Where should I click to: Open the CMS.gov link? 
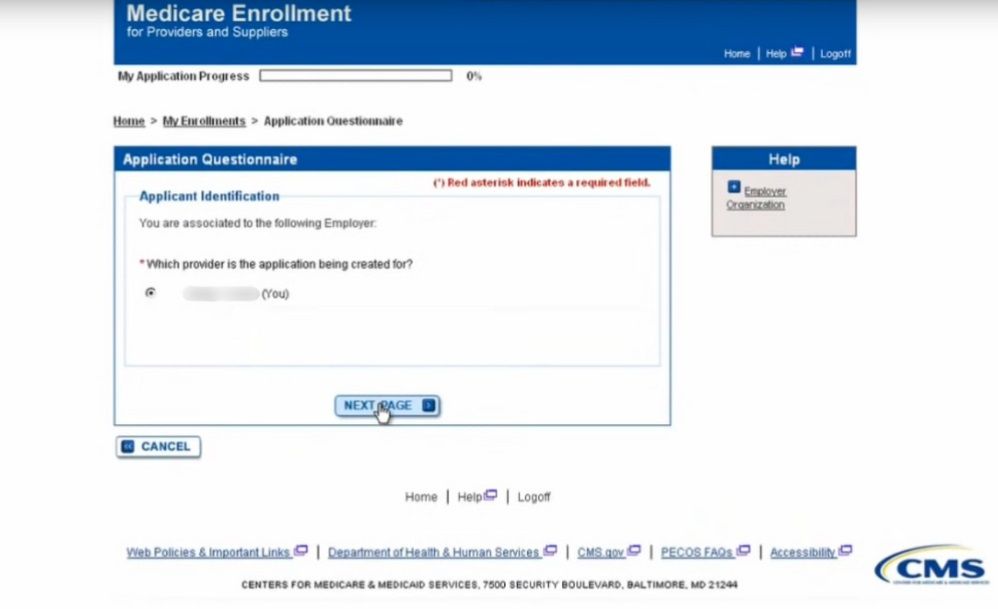click(x=600, y=552)
